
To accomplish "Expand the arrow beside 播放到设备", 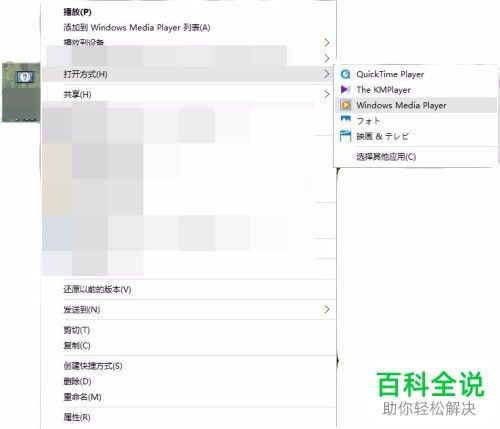I will tap(327, 43).
